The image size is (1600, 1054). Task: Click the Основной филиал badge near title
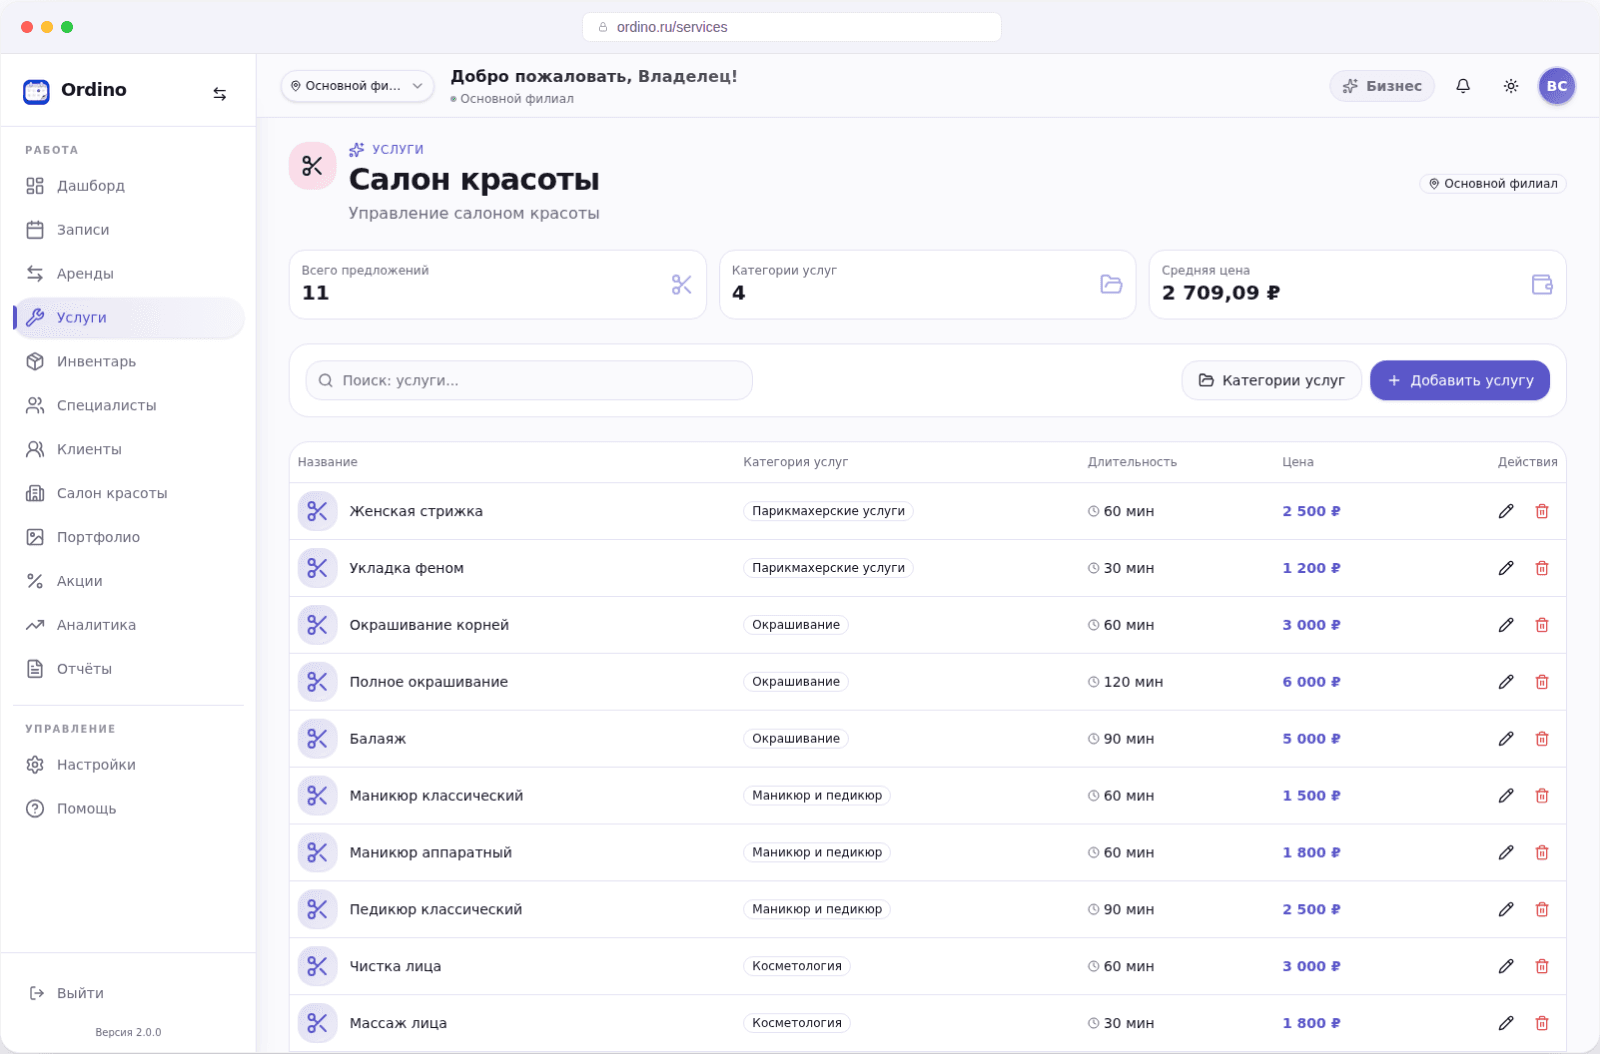[x=1493, y=184]
